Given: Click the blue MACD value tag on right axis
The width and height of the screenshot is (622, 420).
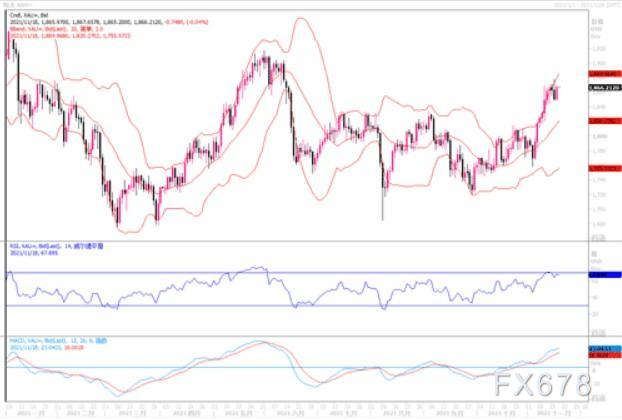Looking at the screenshot, I should click(x=605, y=349).
